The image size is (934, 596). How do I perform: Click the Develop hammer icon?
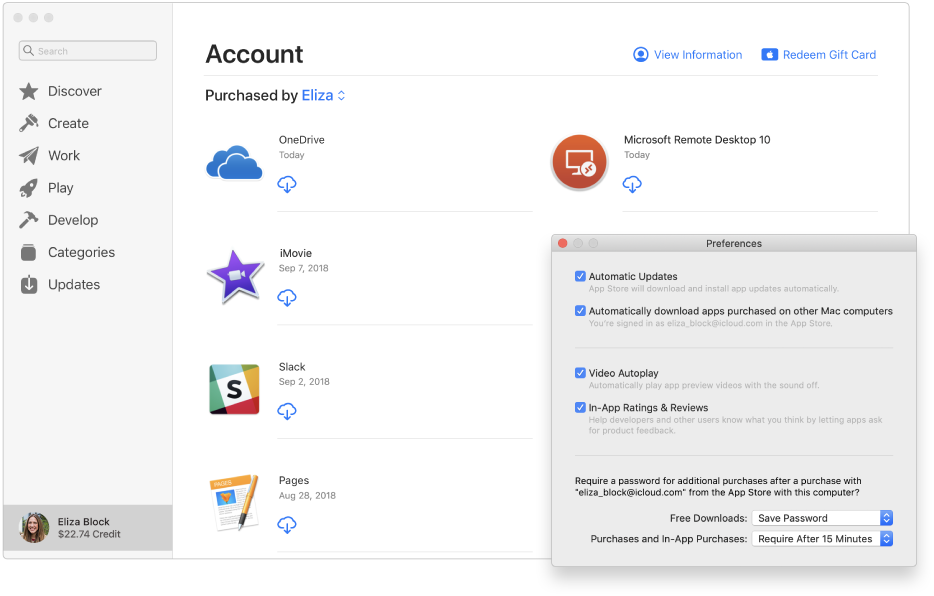click(x=29, y=220)
